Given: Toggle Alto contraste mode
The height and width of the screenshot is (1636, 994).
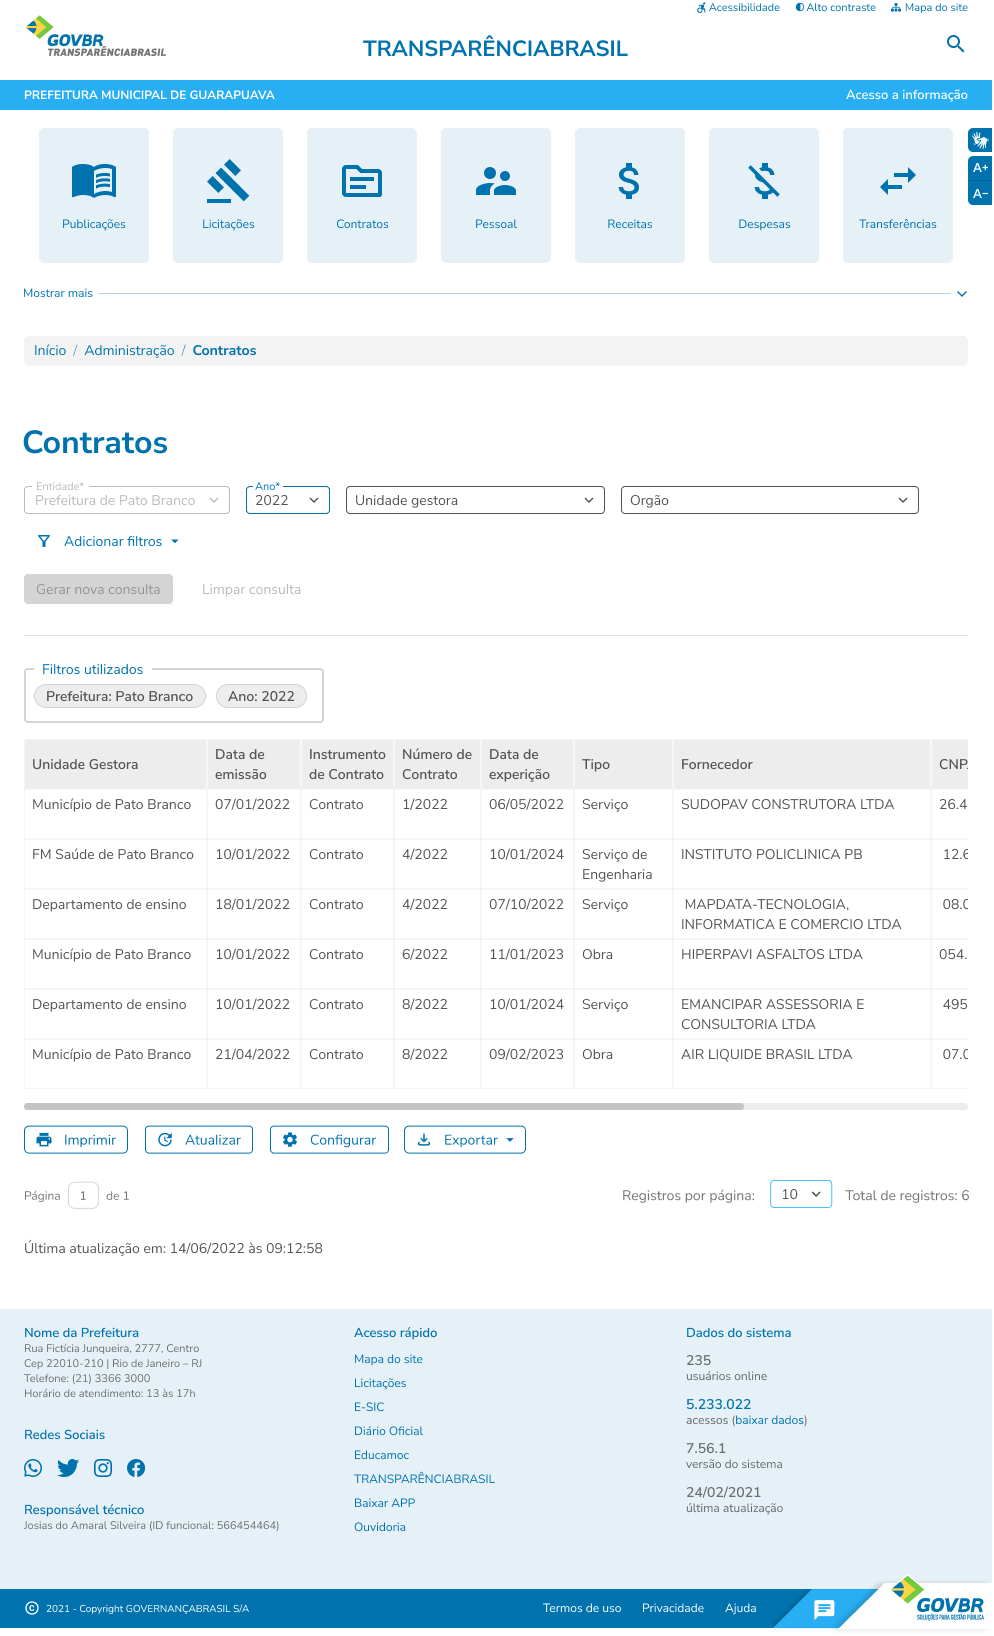Looking at the screenshot, I should [x=836, y=8].
